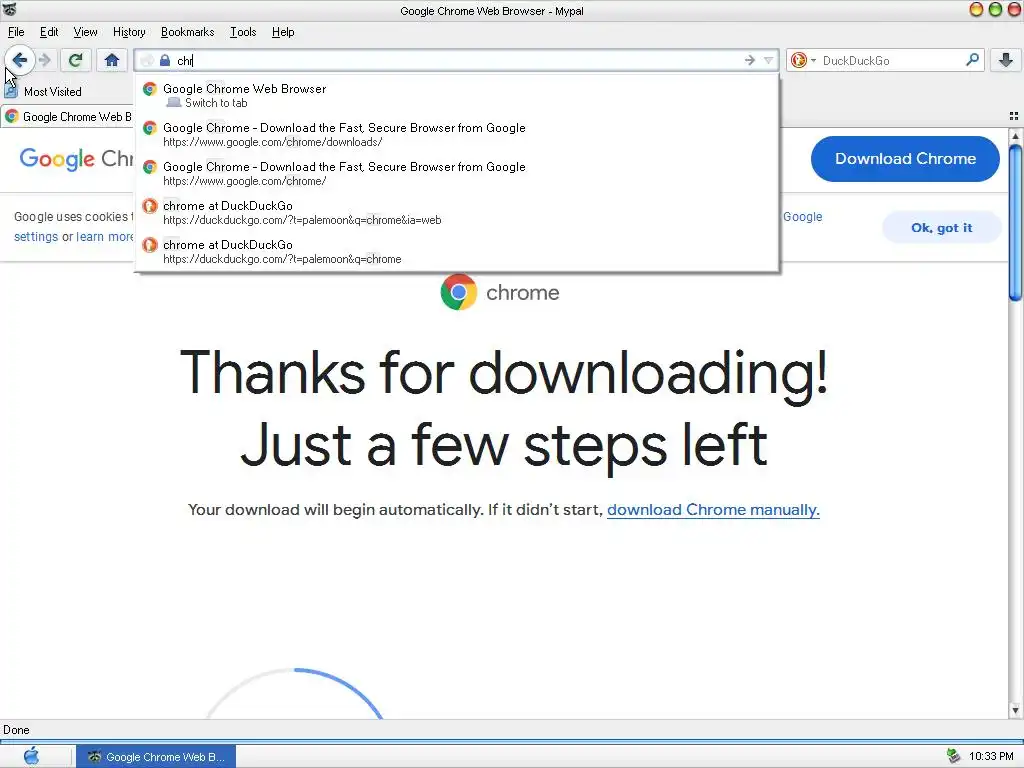
Task: Reload the page with the refresh icon
Action: (x=75, y=61)
